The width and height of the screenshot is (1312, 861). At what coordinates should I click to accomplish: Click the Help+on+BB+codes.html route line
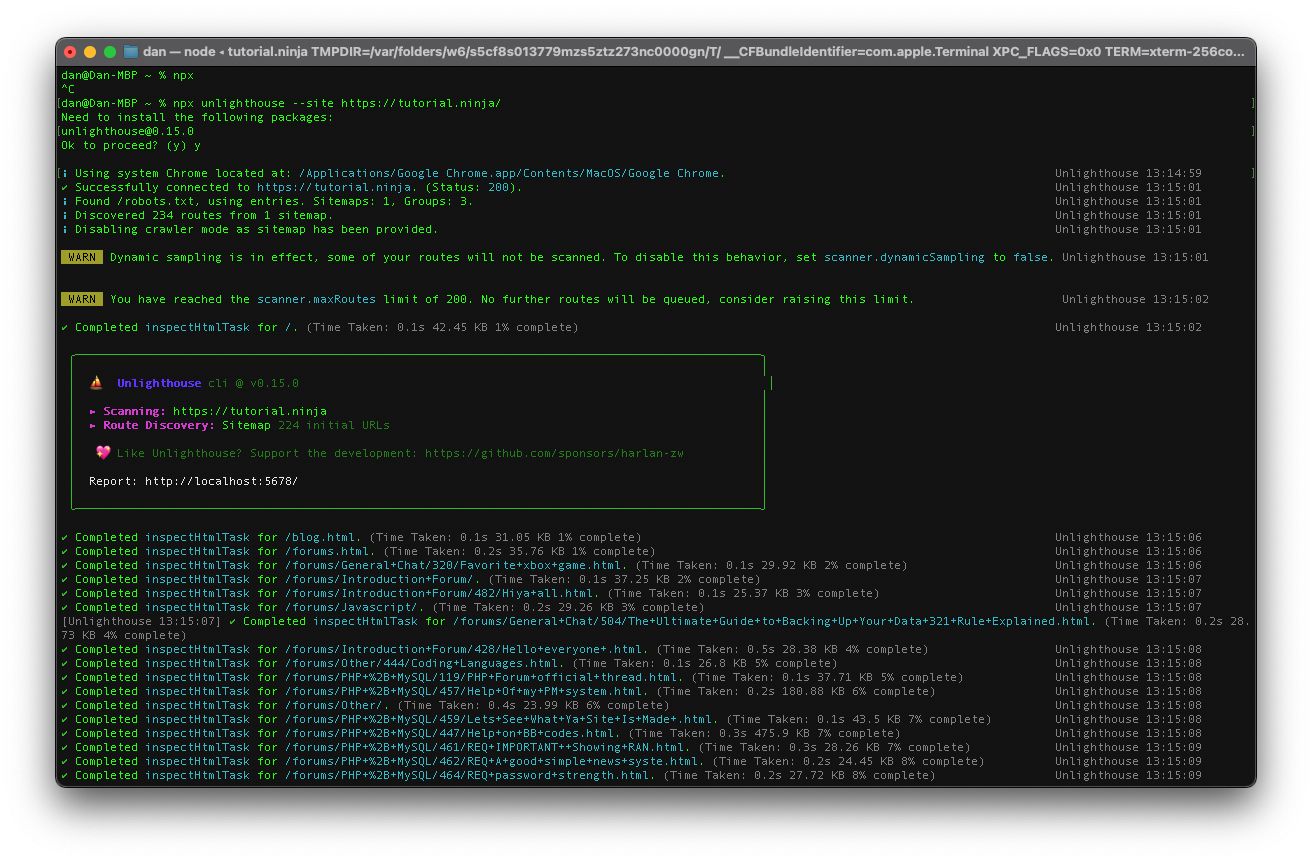480,733
